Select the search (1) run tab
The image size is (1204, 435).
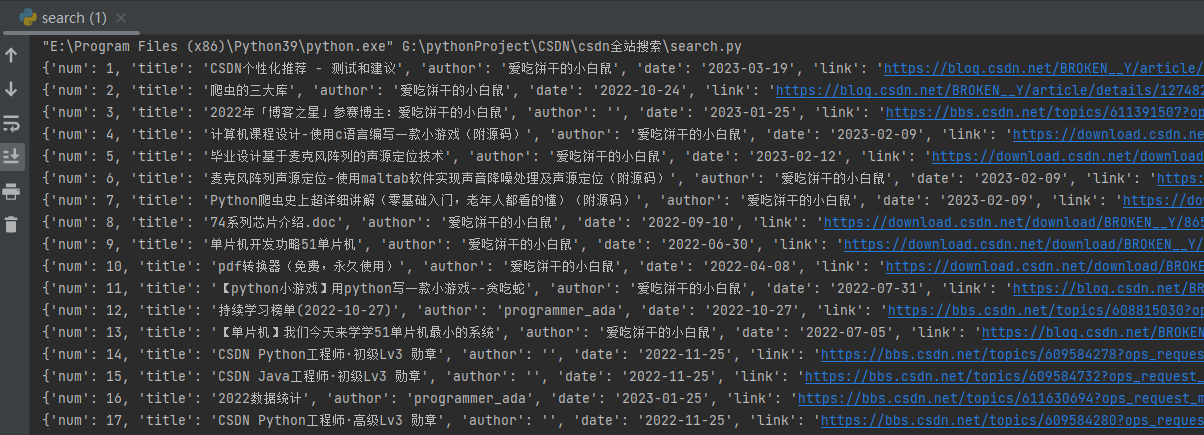click(75, 18)
